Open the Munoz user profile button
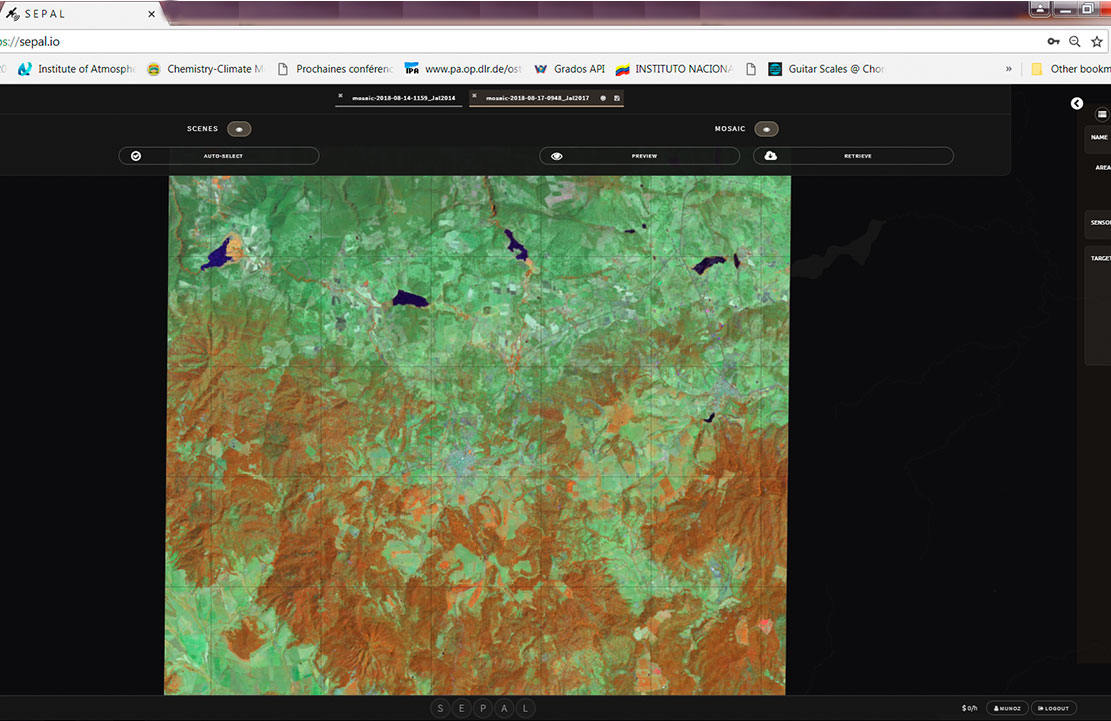 (x=1007, y=708)
